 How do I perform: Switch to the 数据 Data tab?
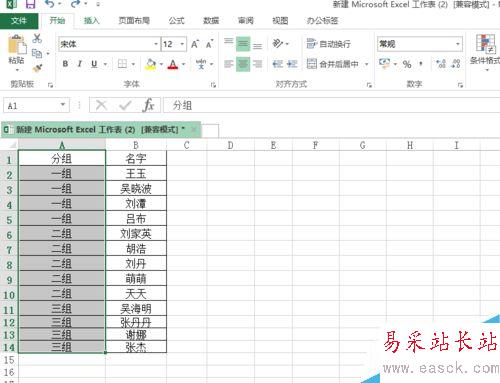click(x=211, y=21)
